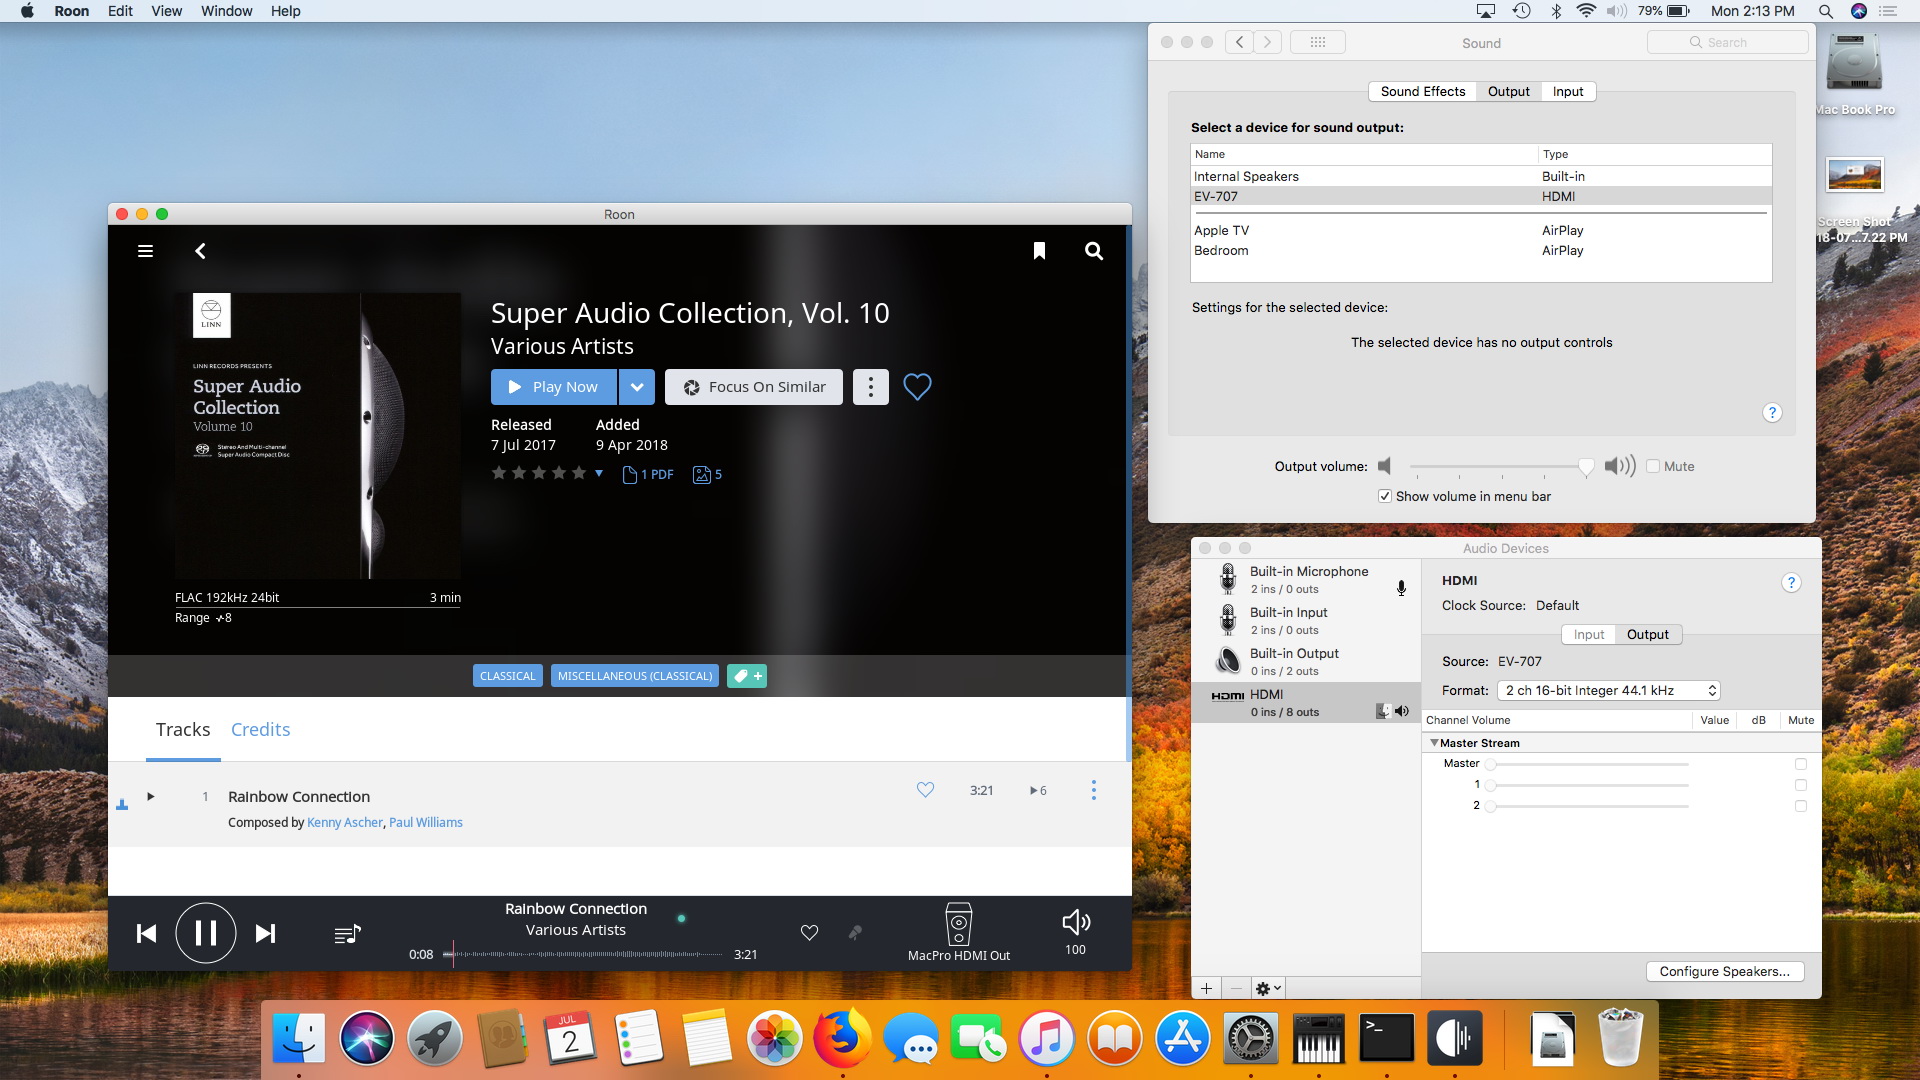Screen dimensions: 1920x1080
Task: Add new audio device with plus
Action: coord(1206,988)
